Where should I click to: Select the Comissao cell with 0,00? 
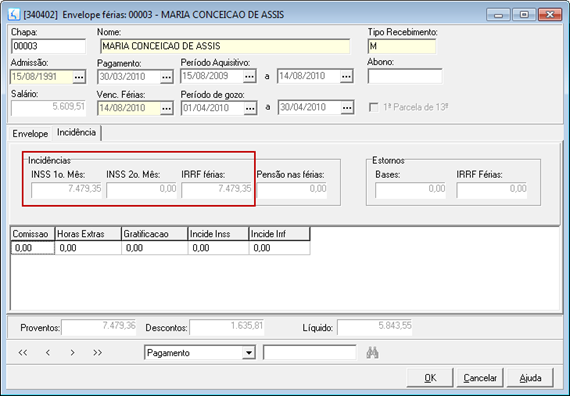click(x=33, y=248)
